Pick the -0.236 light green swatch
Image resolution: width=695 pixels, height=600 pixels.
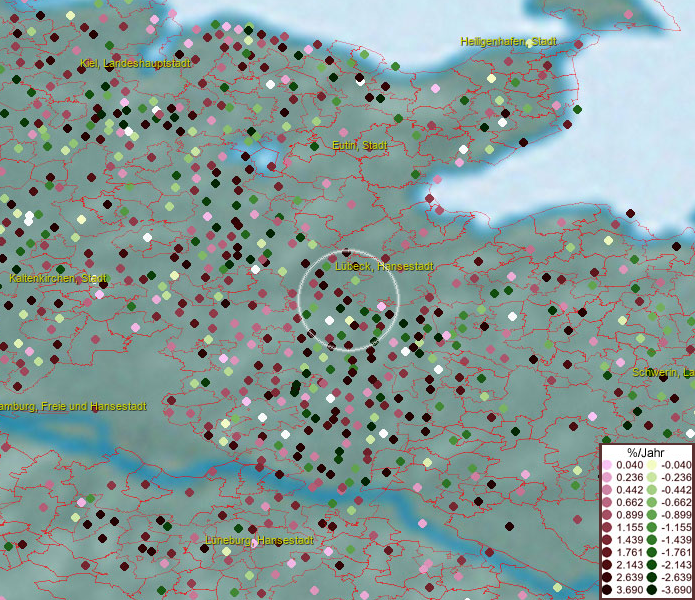coord(652,477)
